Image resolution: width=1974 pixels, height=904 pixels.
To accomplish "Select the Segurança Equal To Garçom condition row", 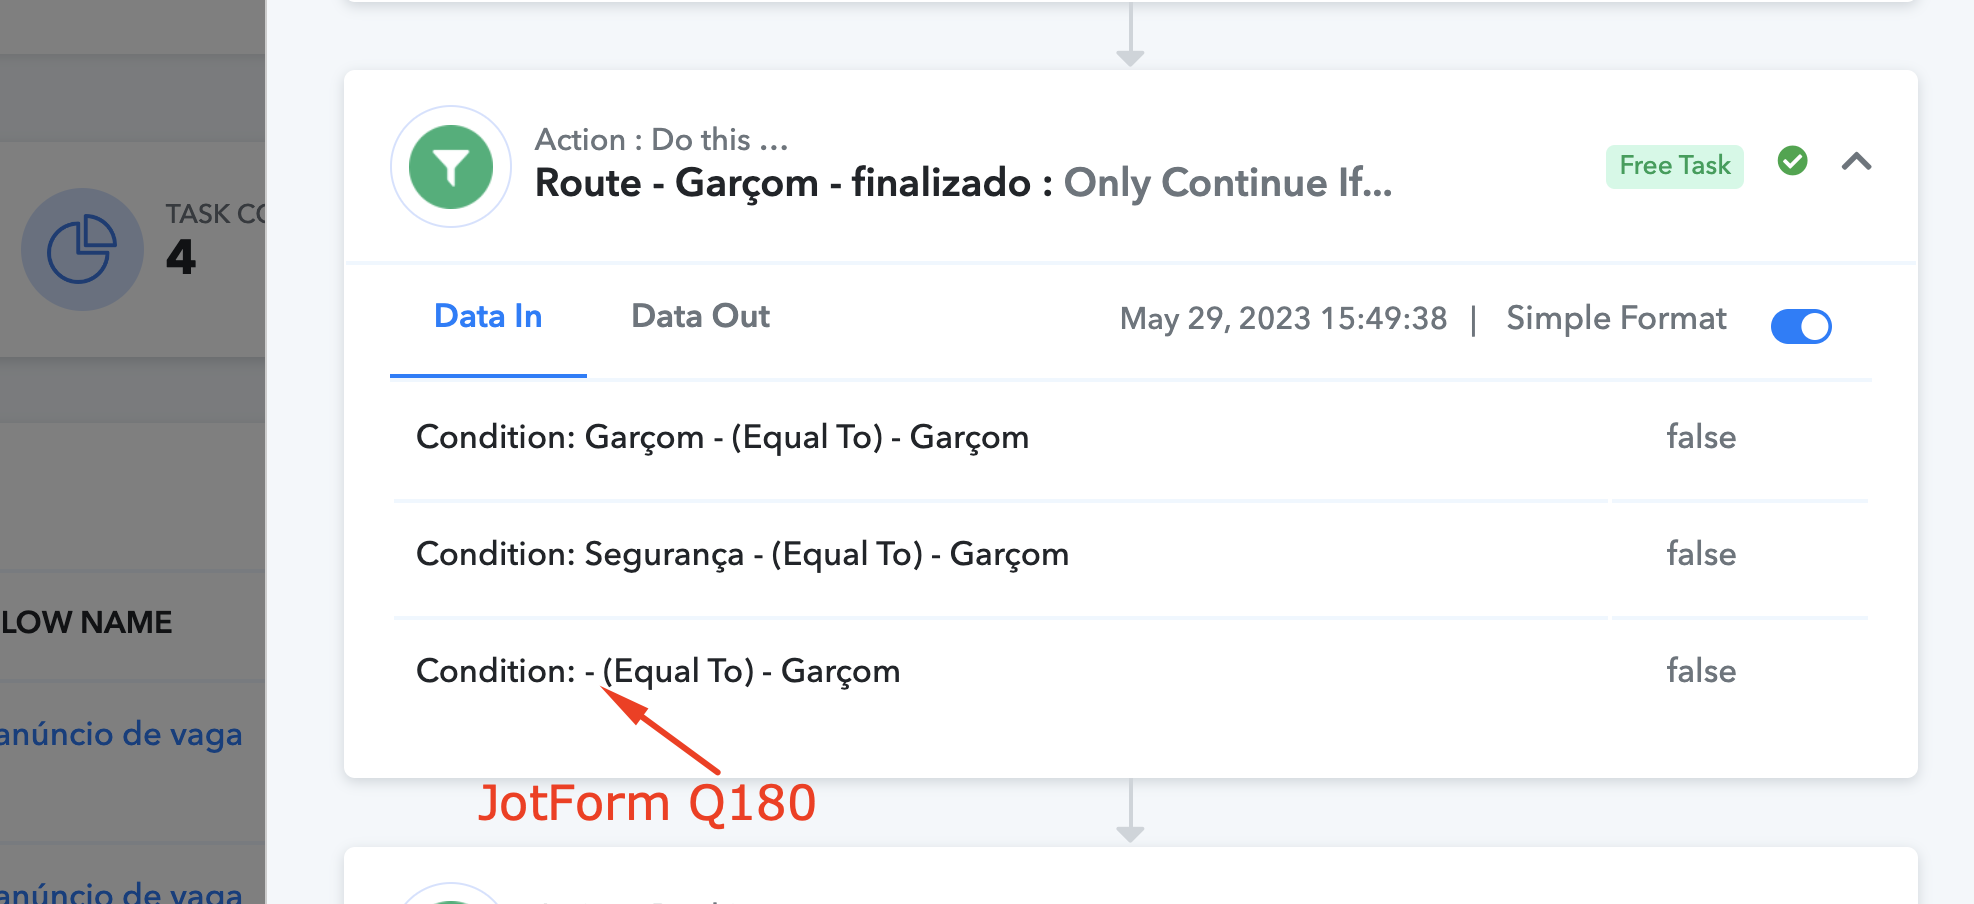I will 1131,555.
